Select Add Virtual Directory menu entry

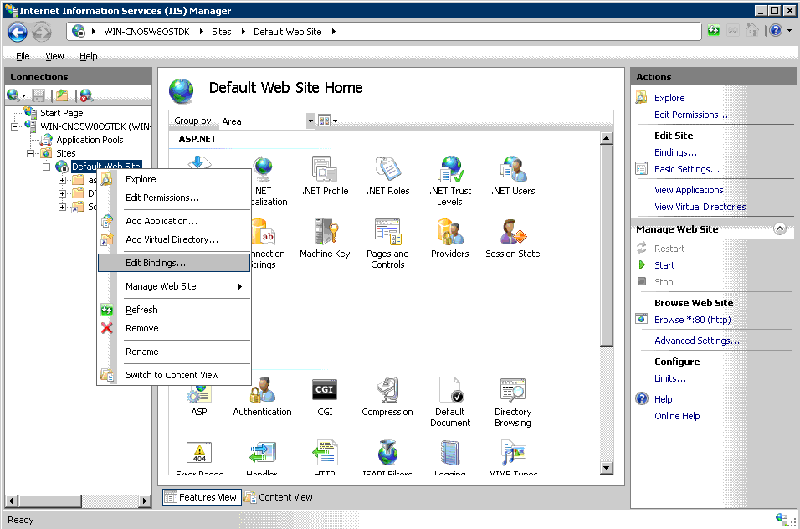tap(171, 240)
